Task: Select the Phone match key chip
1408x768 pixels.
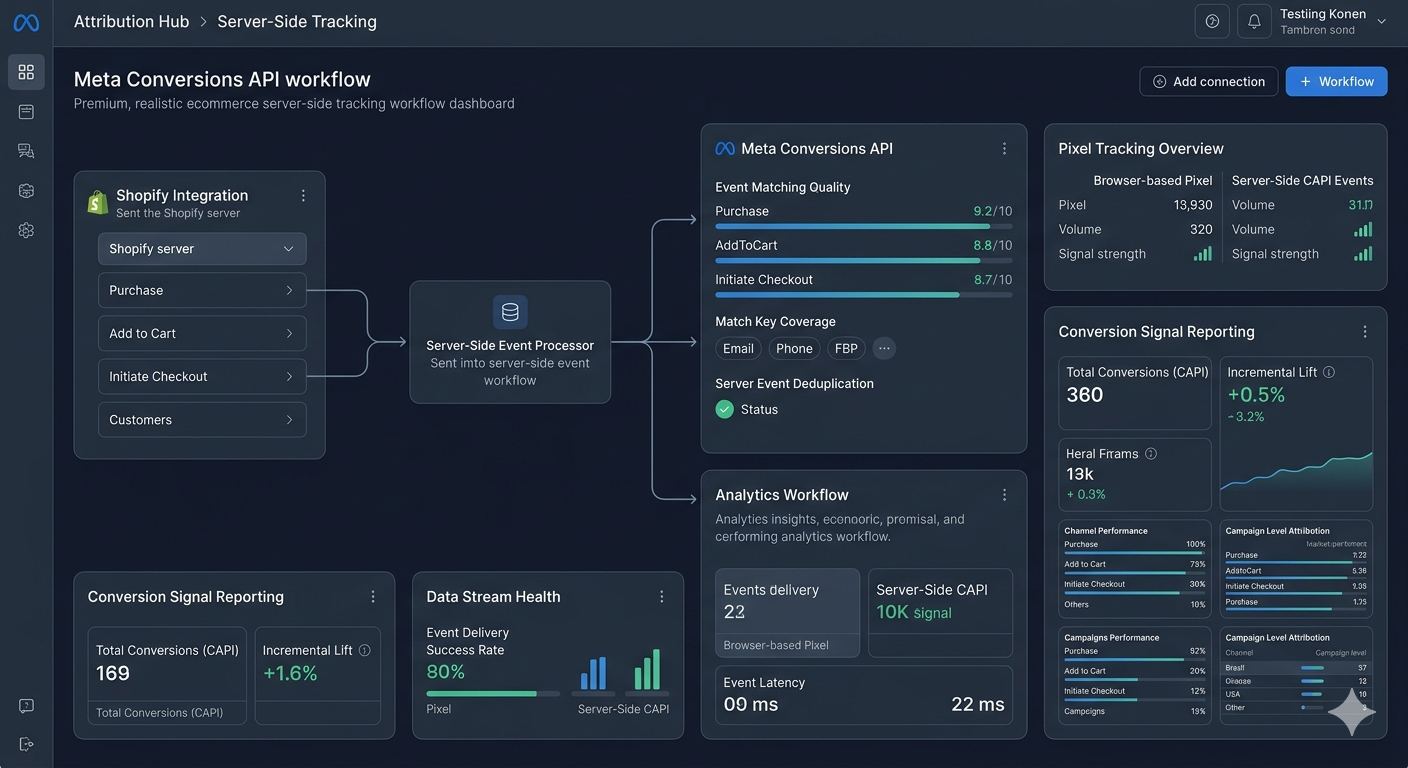Action: [x=794, y=348]
